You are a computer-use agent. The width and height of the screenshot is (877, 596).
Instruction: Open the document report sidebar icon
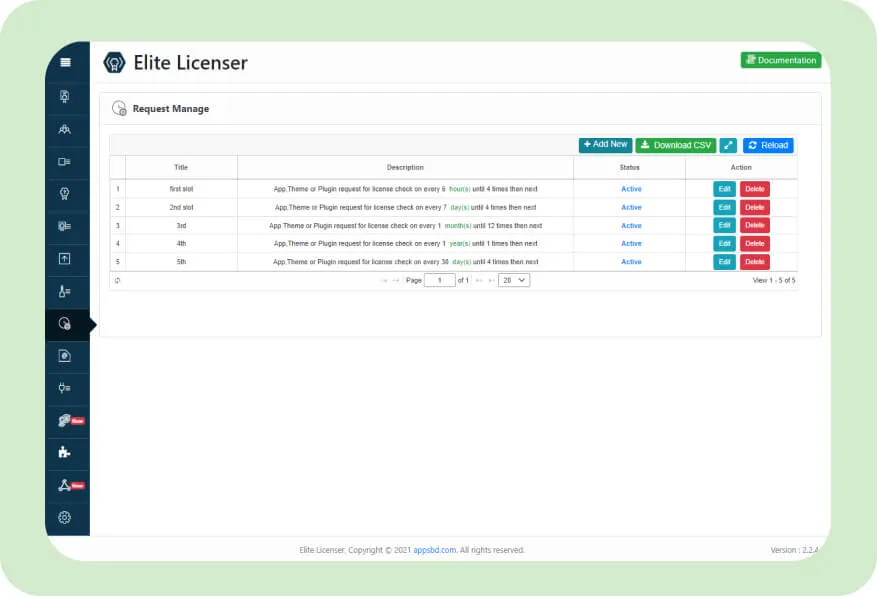(x=65, y=356)
